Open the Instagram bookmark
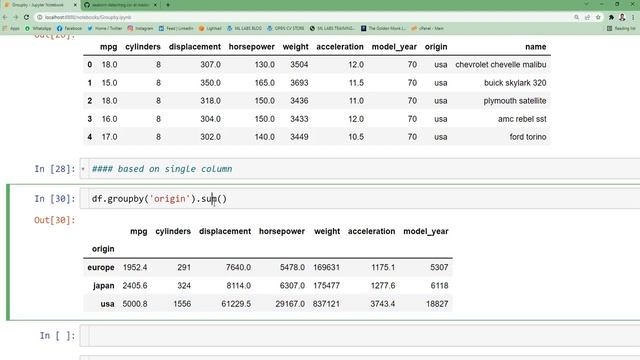The width and height of the screenshot is (640, 360). 140,28
